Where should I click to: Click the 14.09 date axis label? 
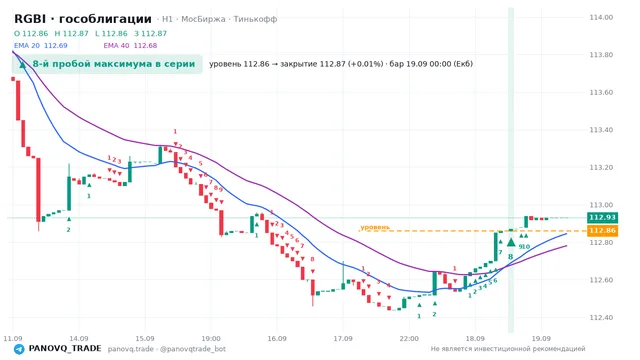79,338
